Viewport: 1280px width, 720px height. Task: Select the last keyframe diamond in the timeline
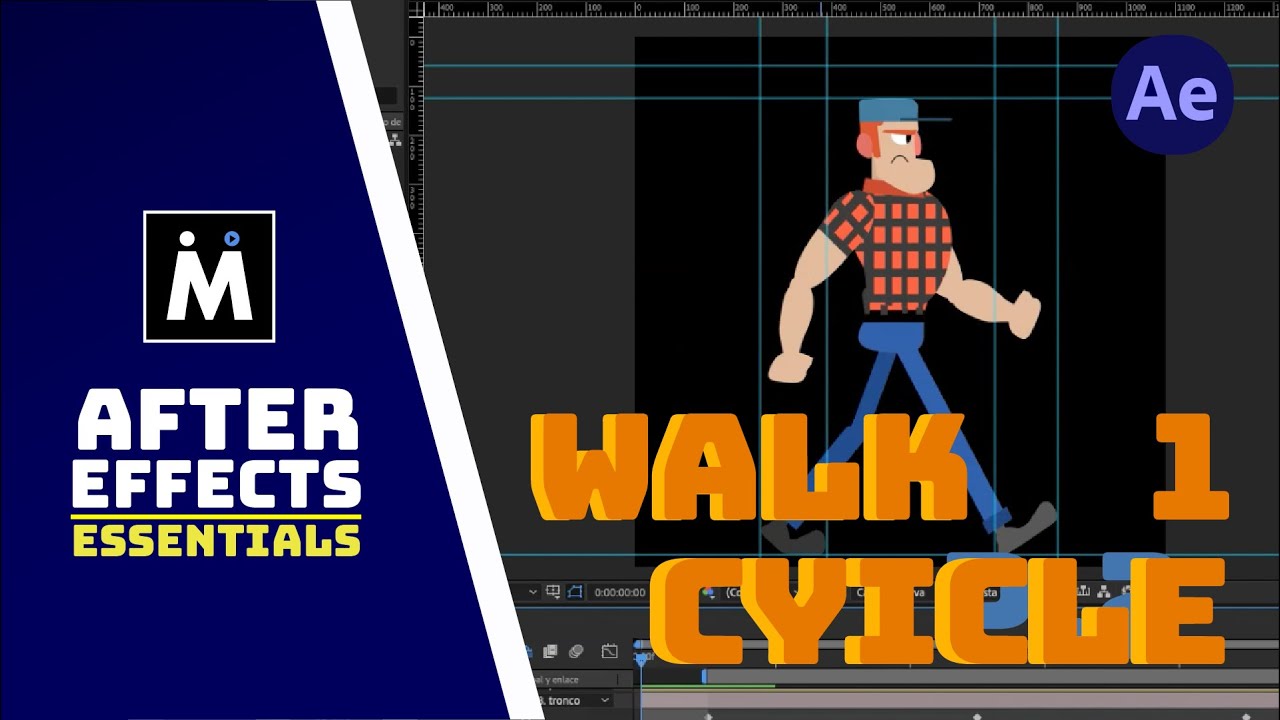tap(1245, 716)
